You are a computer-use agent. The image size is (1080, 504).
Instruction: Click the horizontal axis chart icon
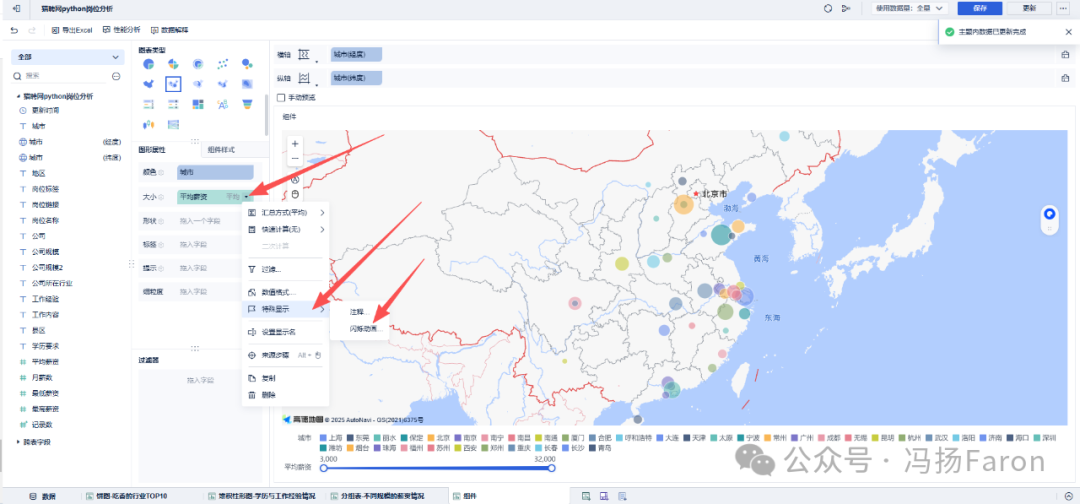[304, 55]
